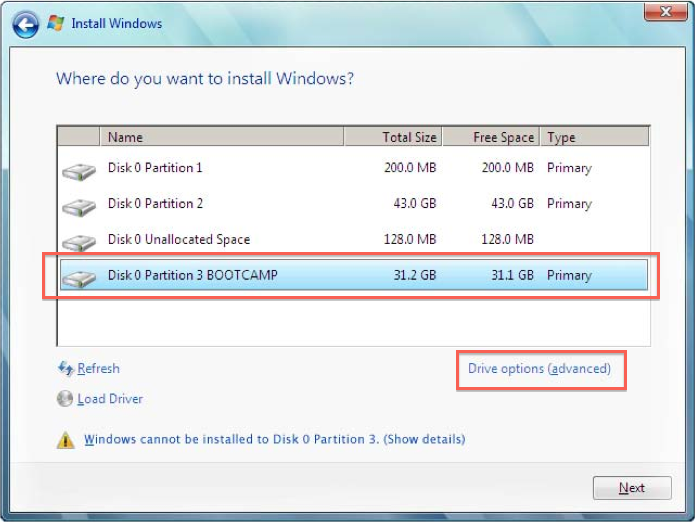This screenshot has width=698, height=525.
Task: Sort the list by Free Space column
Action: coord(491,137)
